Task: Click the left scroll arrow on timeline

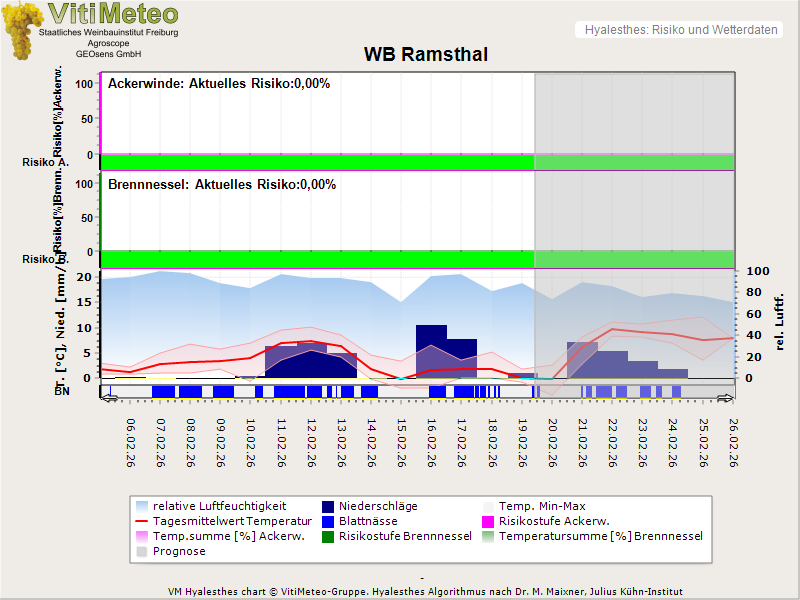Action: tap(109, 397)
